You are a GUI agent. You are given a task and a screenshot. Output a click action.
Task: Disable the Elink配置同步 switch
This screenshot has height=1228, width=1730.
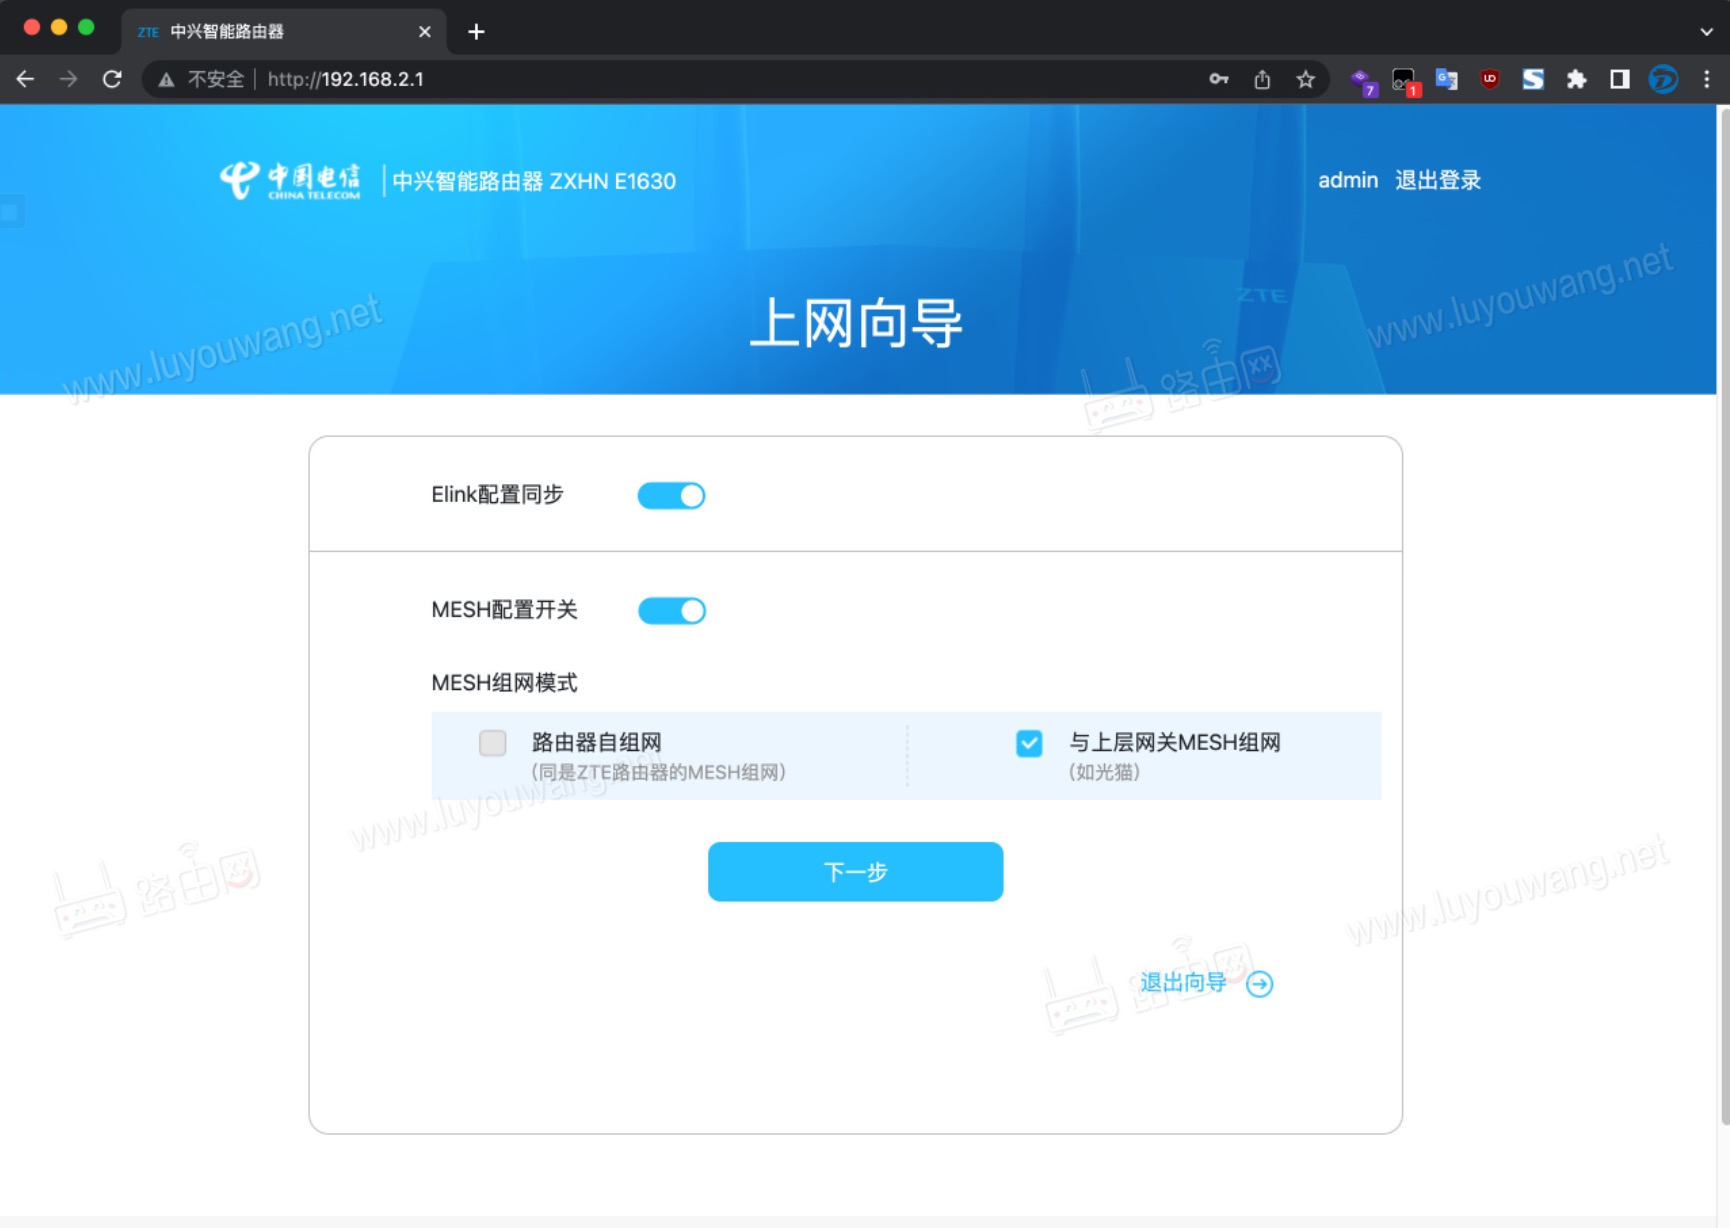(672, 495)
